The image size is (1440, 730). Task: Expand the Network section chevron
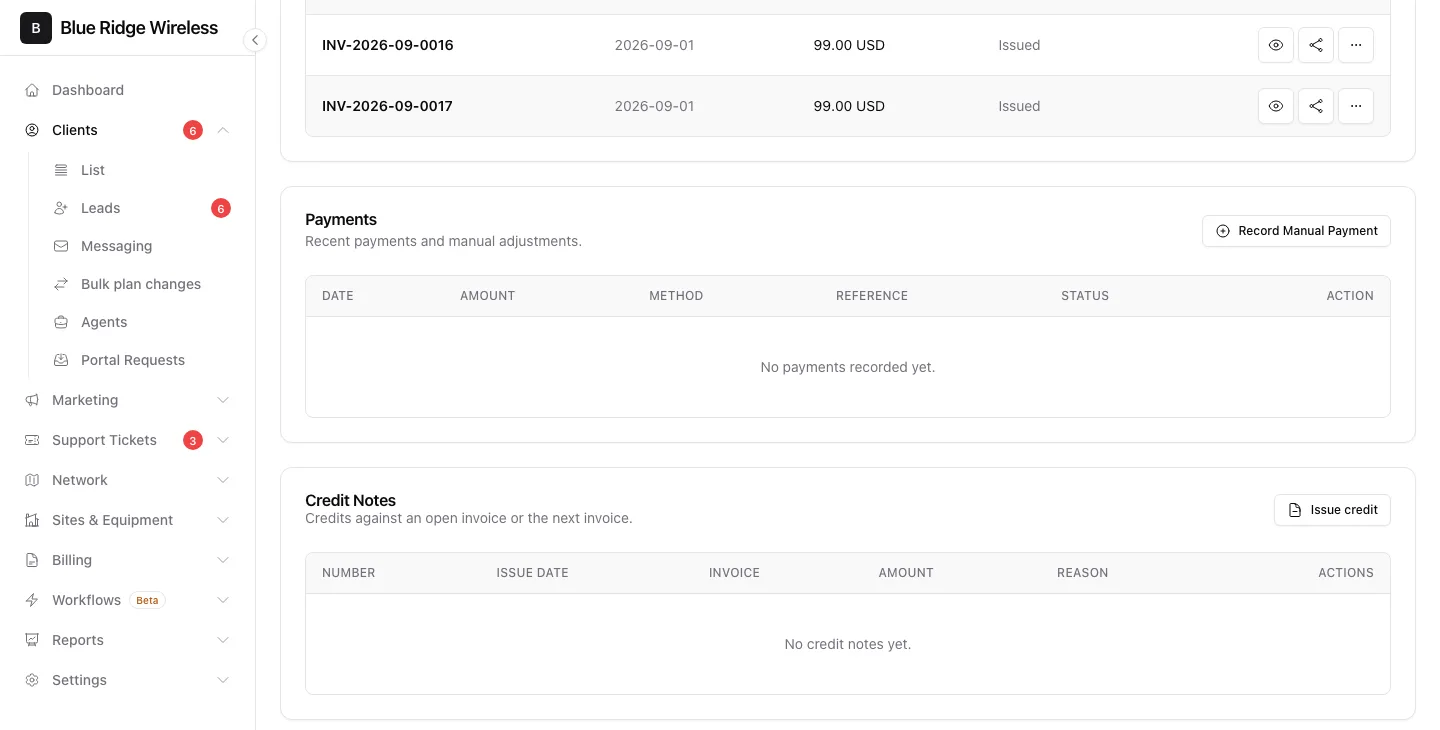point(223,480)
